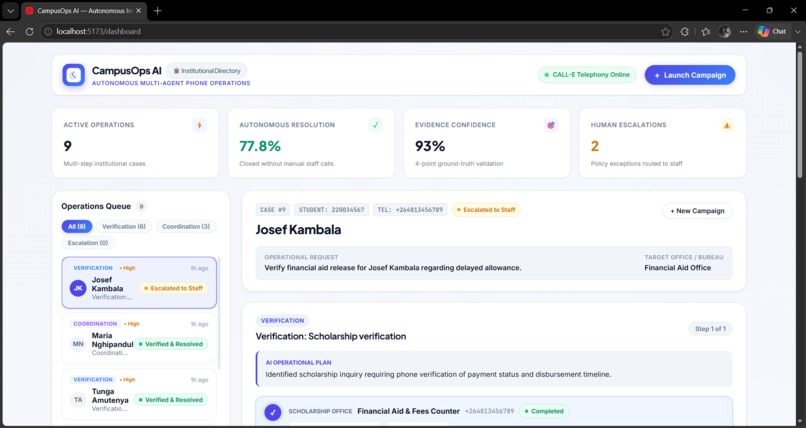Filter queue by Coordination (3)
The width and height of the screenshot is (806, 428).
(x=186, y=227)
